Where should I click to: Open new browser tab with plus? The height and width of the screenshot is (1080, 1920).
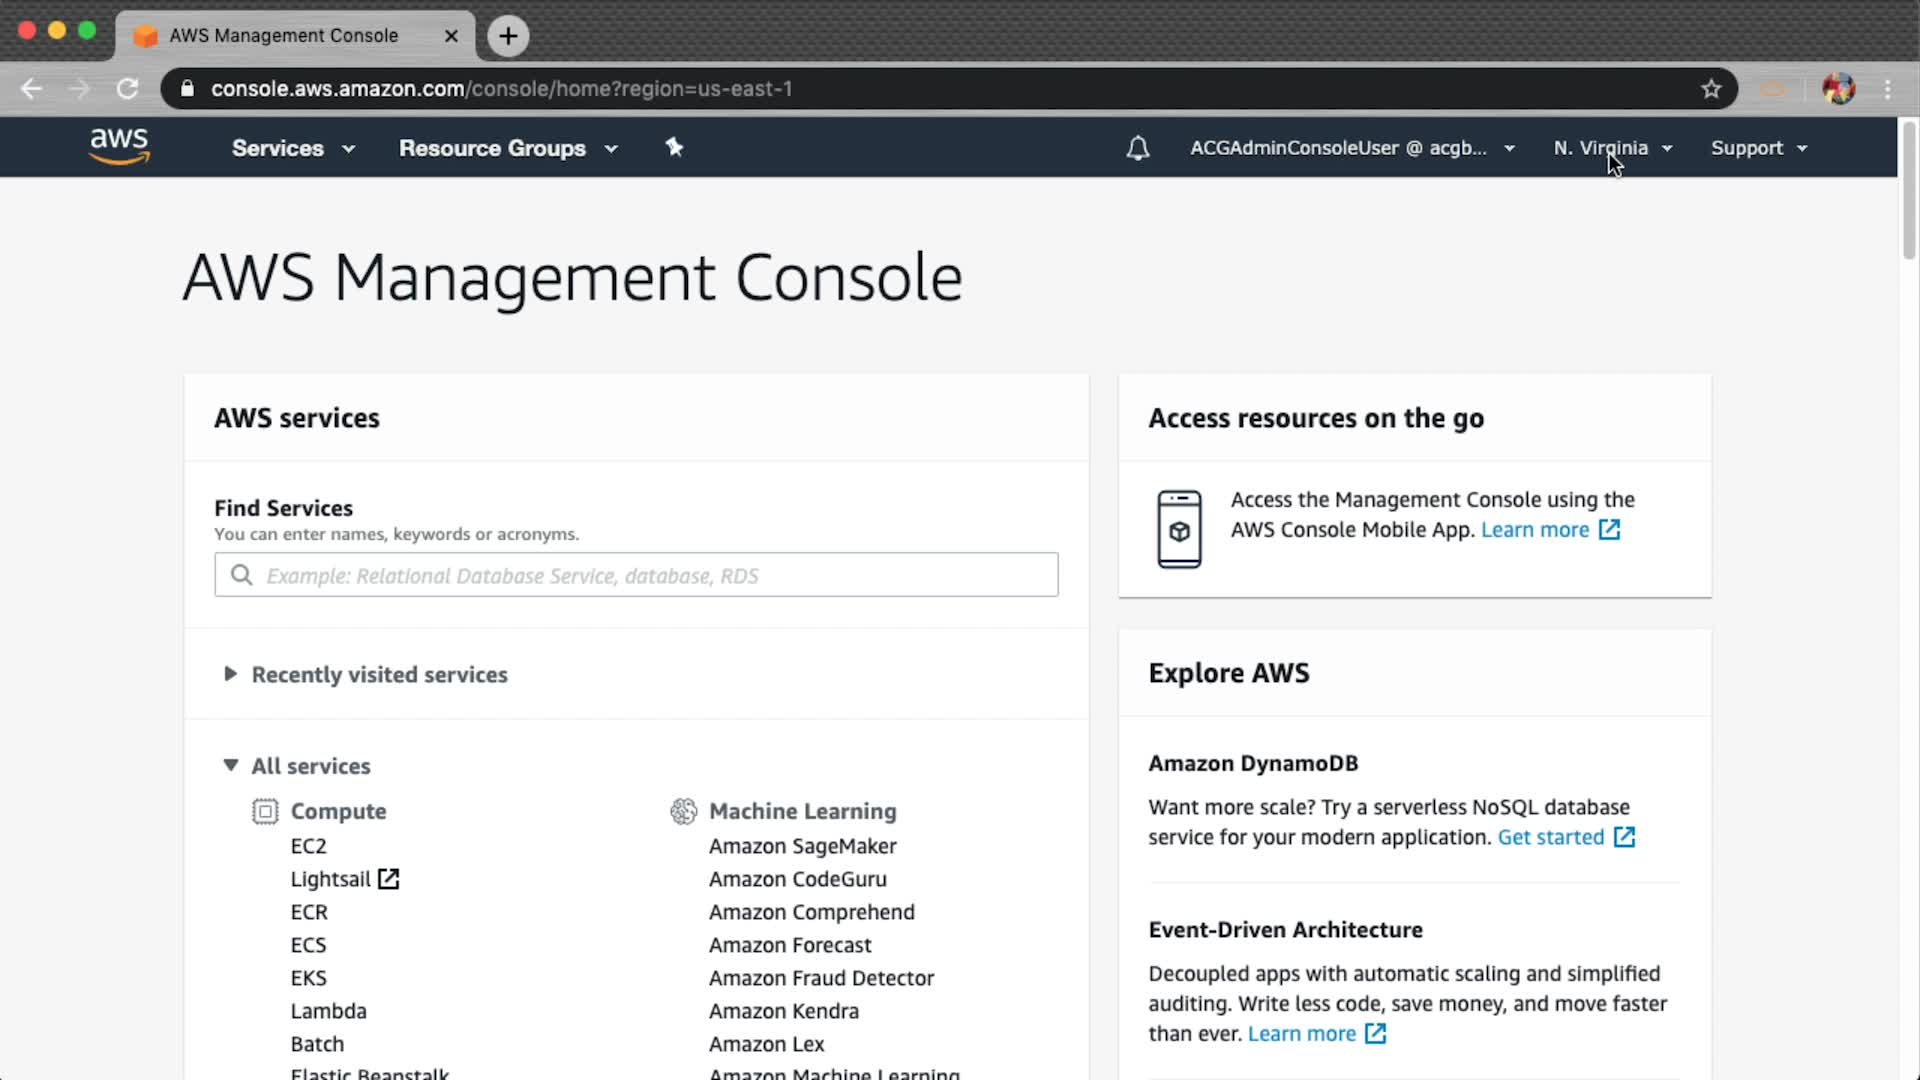508,36
